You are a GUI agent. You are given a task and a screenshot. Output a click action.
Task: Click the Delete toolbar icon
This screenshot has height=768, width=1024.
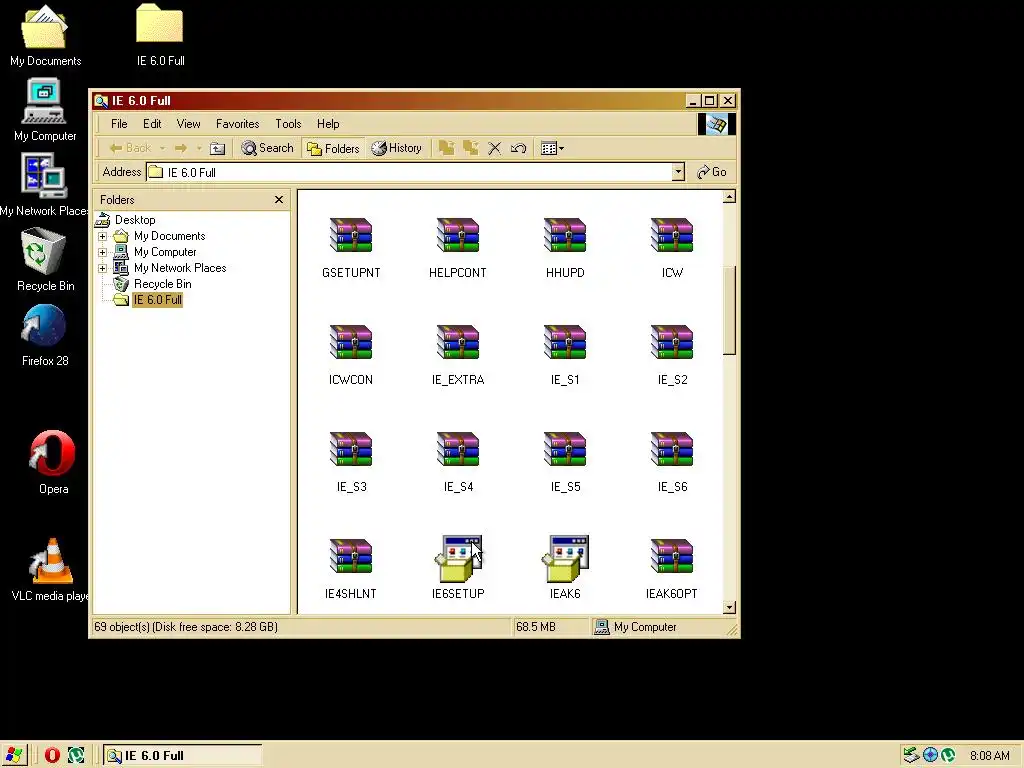coord(494,148)
